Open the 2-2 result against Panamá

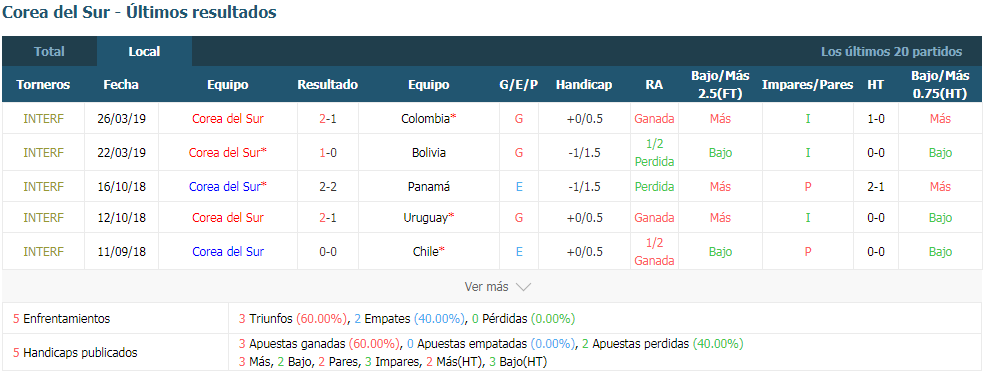tap(328, 187)
